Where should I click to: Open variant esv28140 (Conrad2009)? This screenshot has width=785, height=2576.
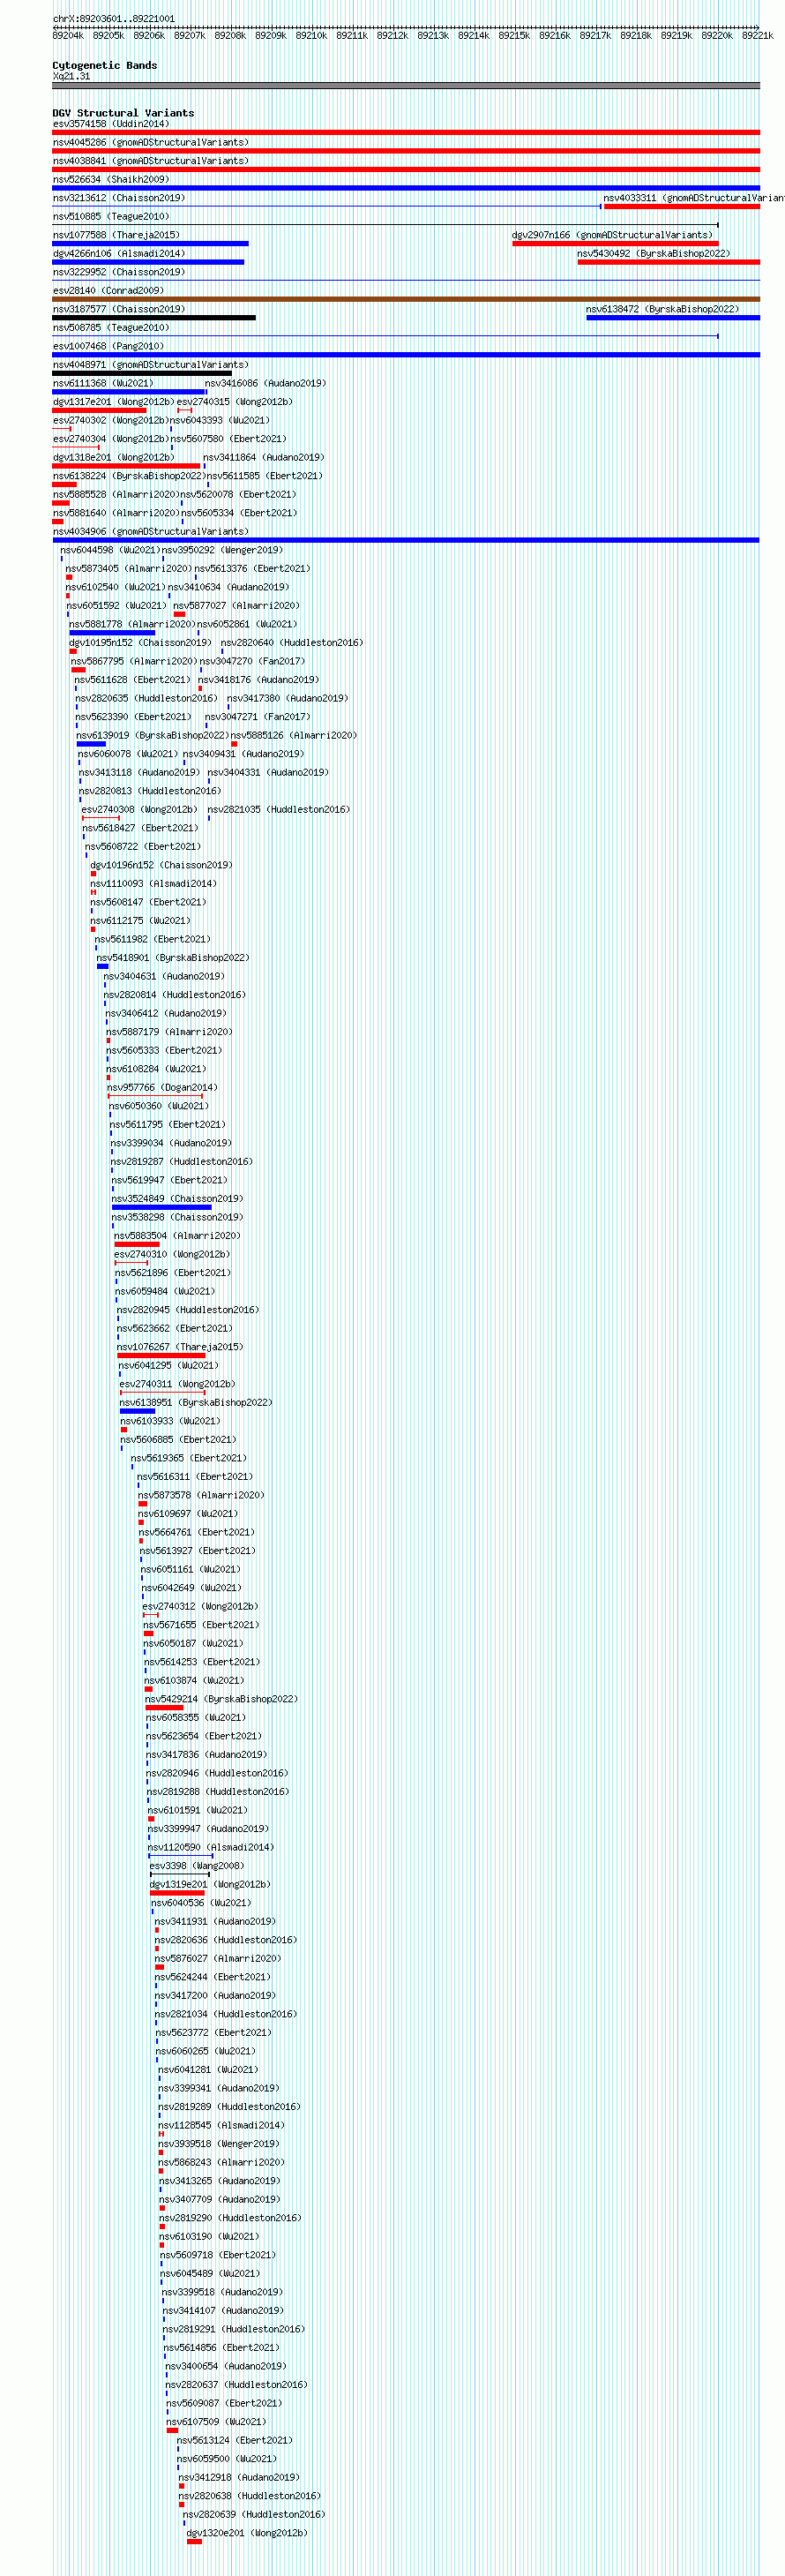(x=108, y=290)
